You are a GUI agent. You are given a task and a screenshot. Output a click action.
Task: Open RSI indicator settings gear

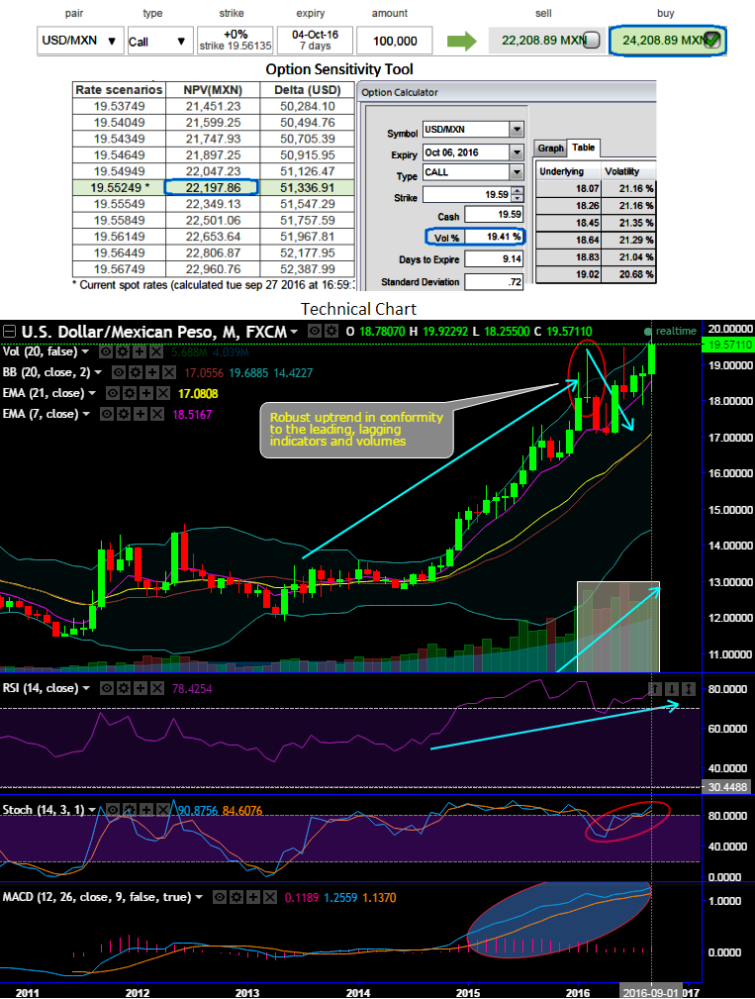point(123,688)
